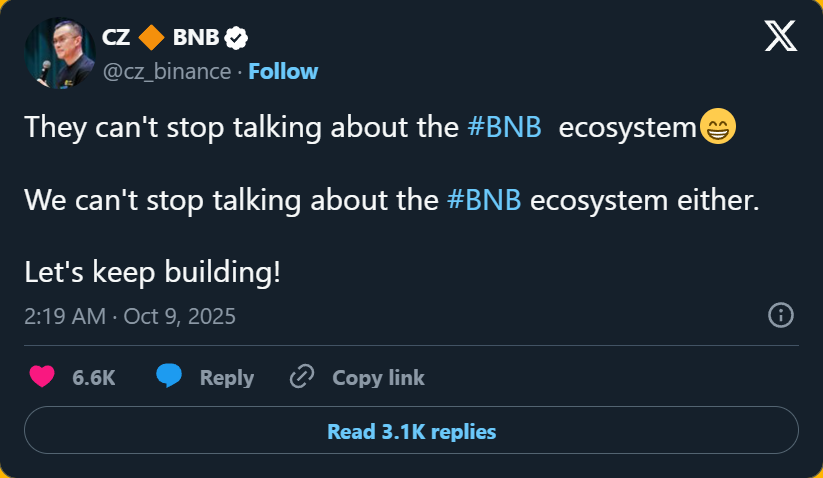Click the grinning emoji in tweet

(717, 128)
